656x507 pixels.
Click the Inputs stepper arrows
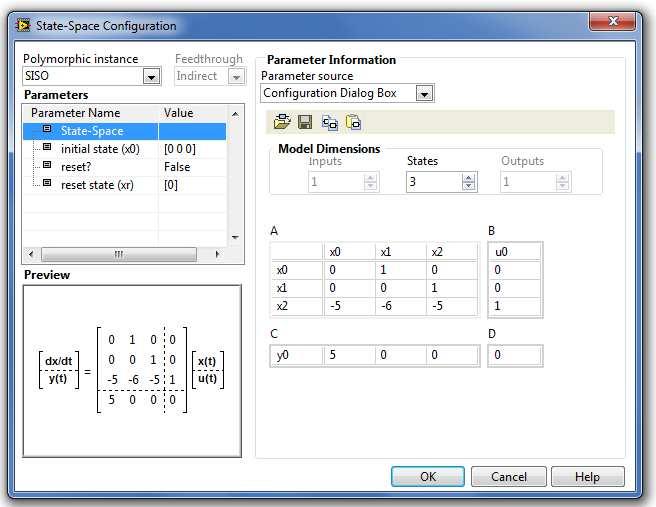(370, 182)
